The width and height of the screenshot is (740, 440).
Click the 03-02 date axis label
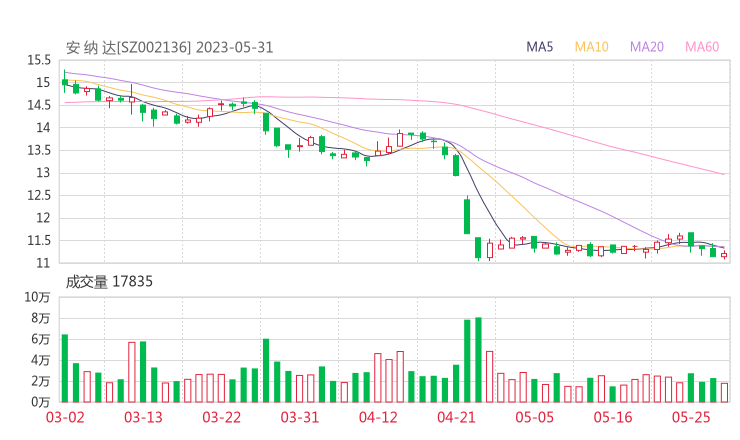point(65,417)
